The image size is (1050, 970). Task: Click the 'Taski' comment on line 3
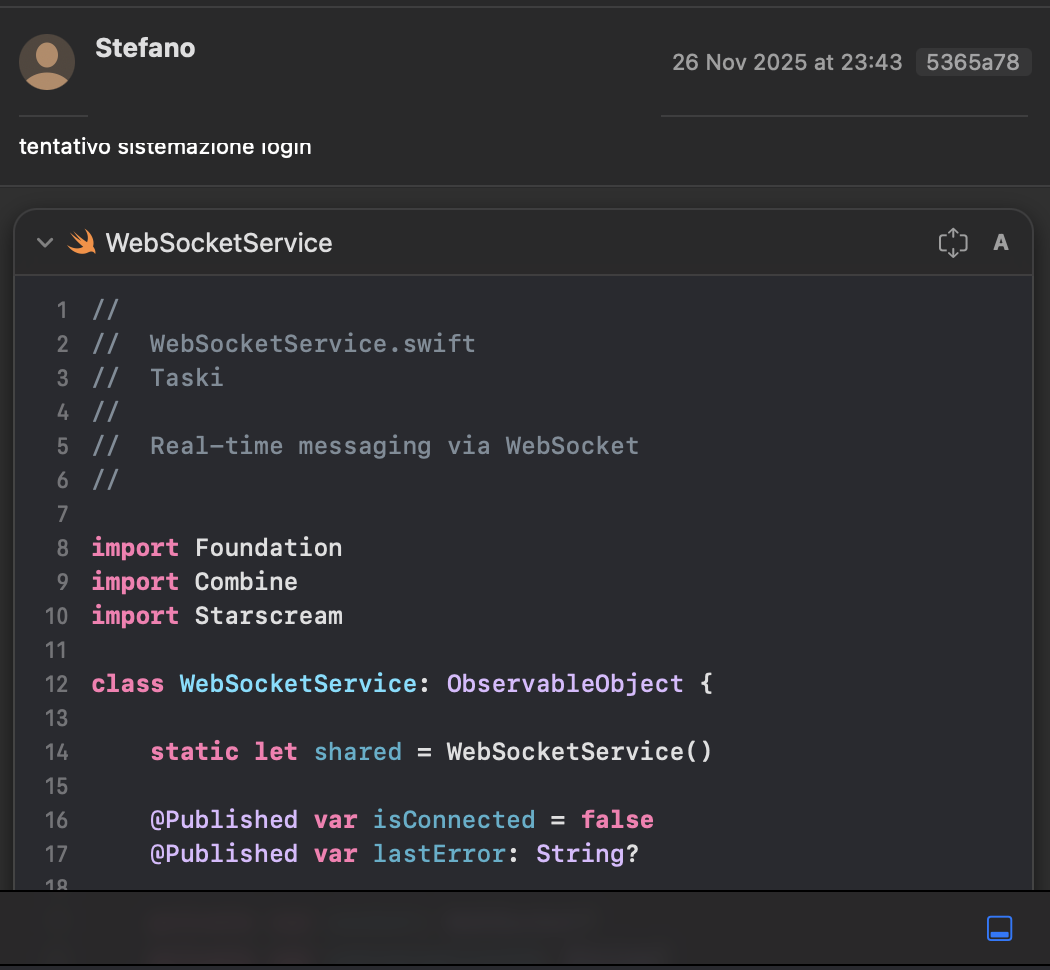187,378
